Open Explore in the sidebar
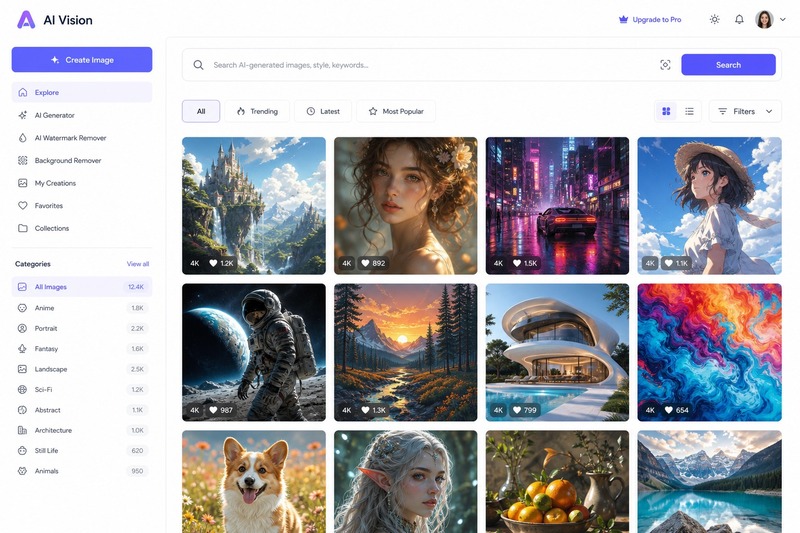Screen dimensions: 800x533 point(82,92)
